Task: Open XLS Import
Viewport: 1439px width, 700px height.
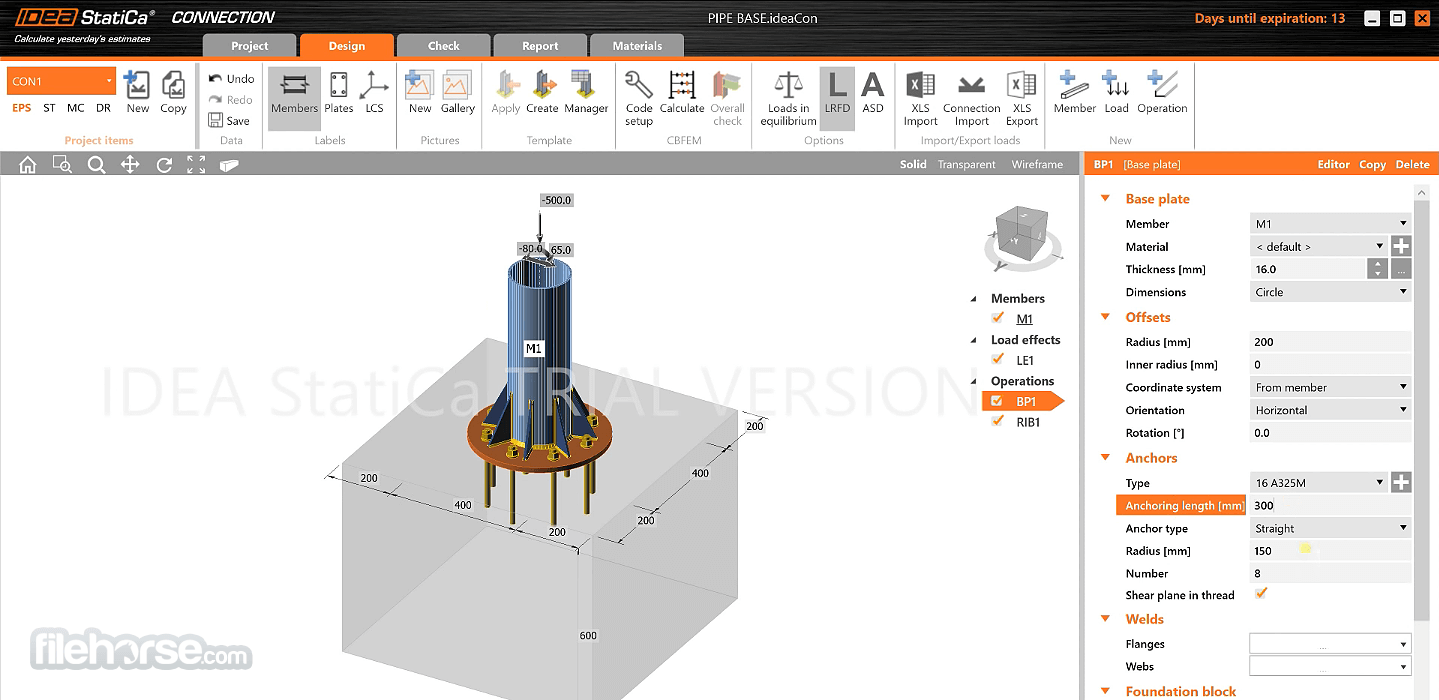Action: click(x=920, y=98)
